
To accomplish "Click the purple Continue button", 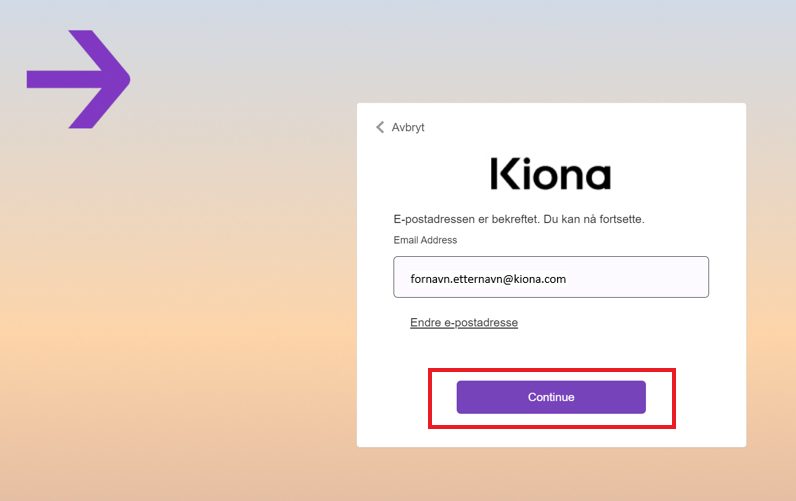I will click(x=551, y=397).
